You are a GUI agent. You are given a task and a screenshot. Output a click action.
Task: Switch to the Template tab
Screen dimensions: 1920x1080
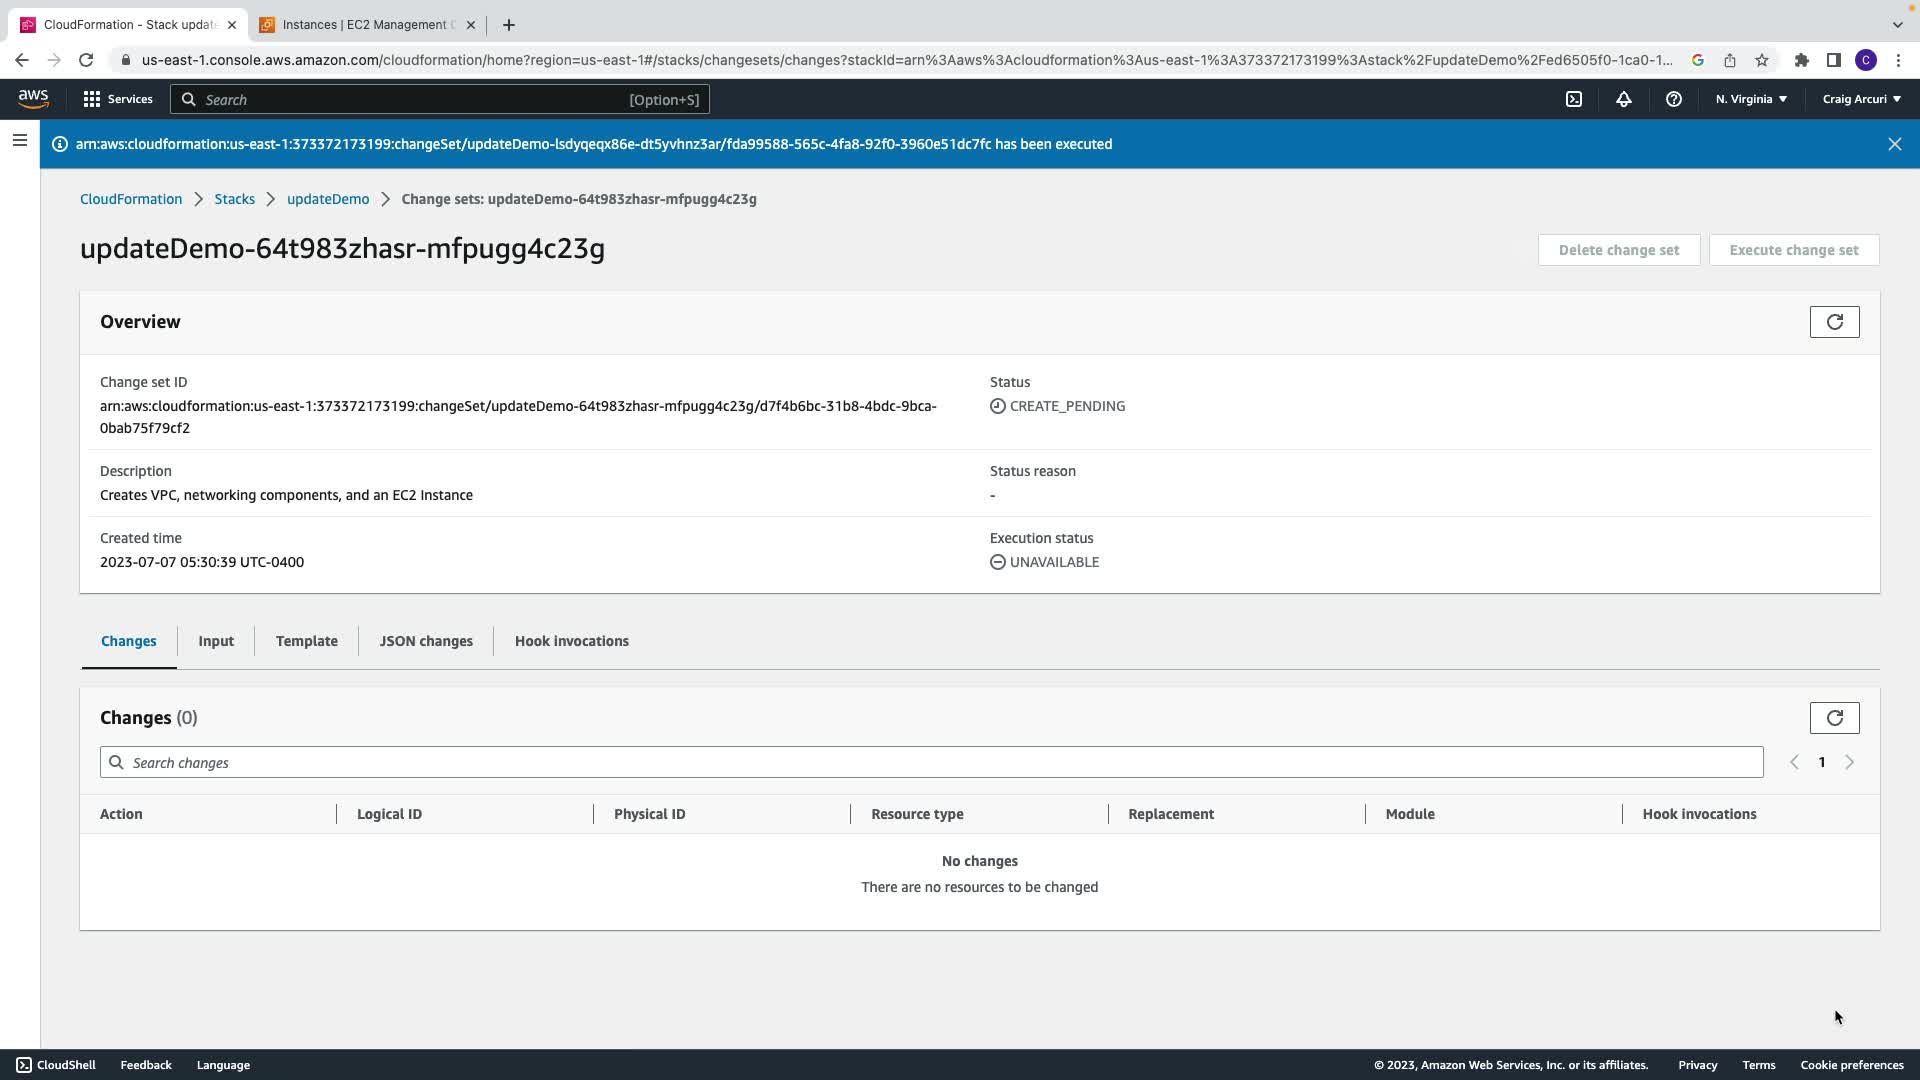click(x=306, y=641)
